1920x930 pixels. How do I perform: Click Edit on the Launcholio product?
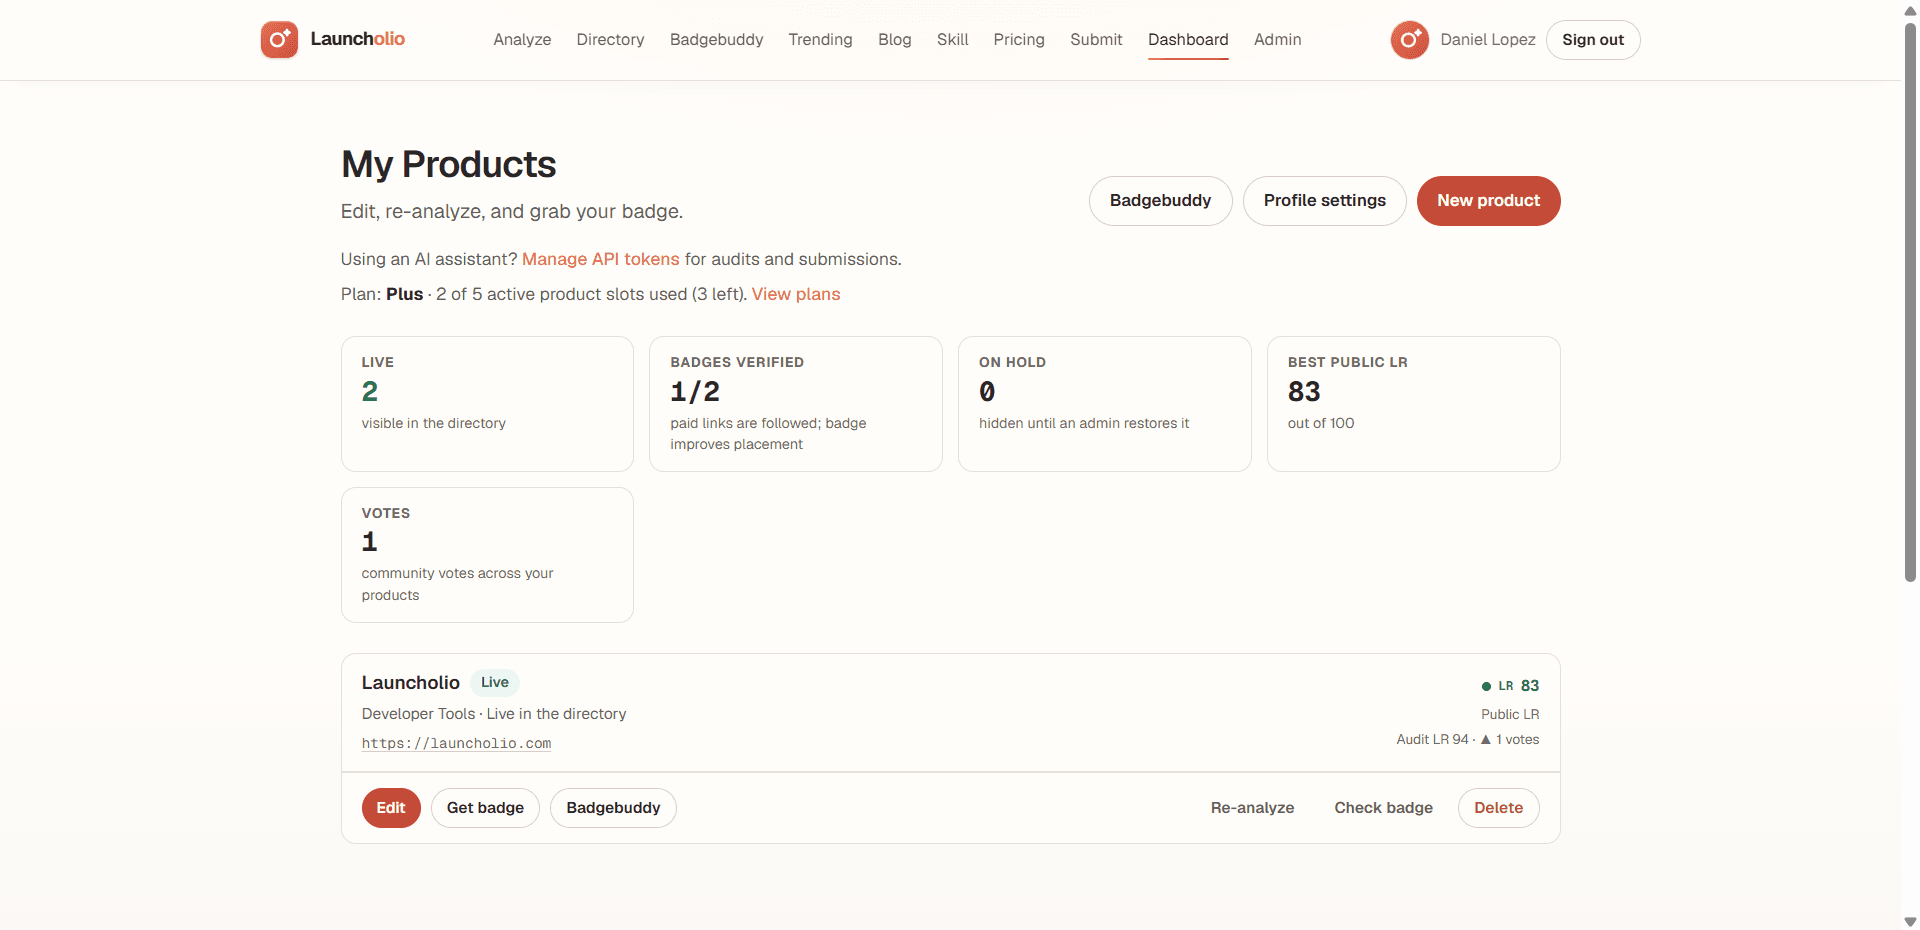[x=391, y=808]
